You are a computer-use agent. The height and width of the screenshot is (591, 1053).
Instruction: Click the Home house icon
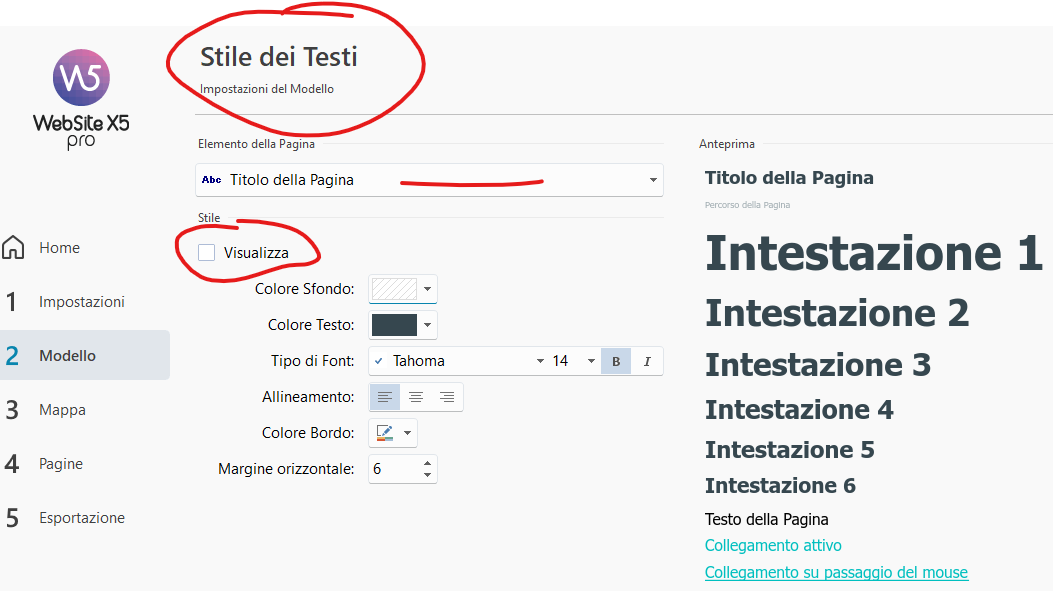pos(13,247)
